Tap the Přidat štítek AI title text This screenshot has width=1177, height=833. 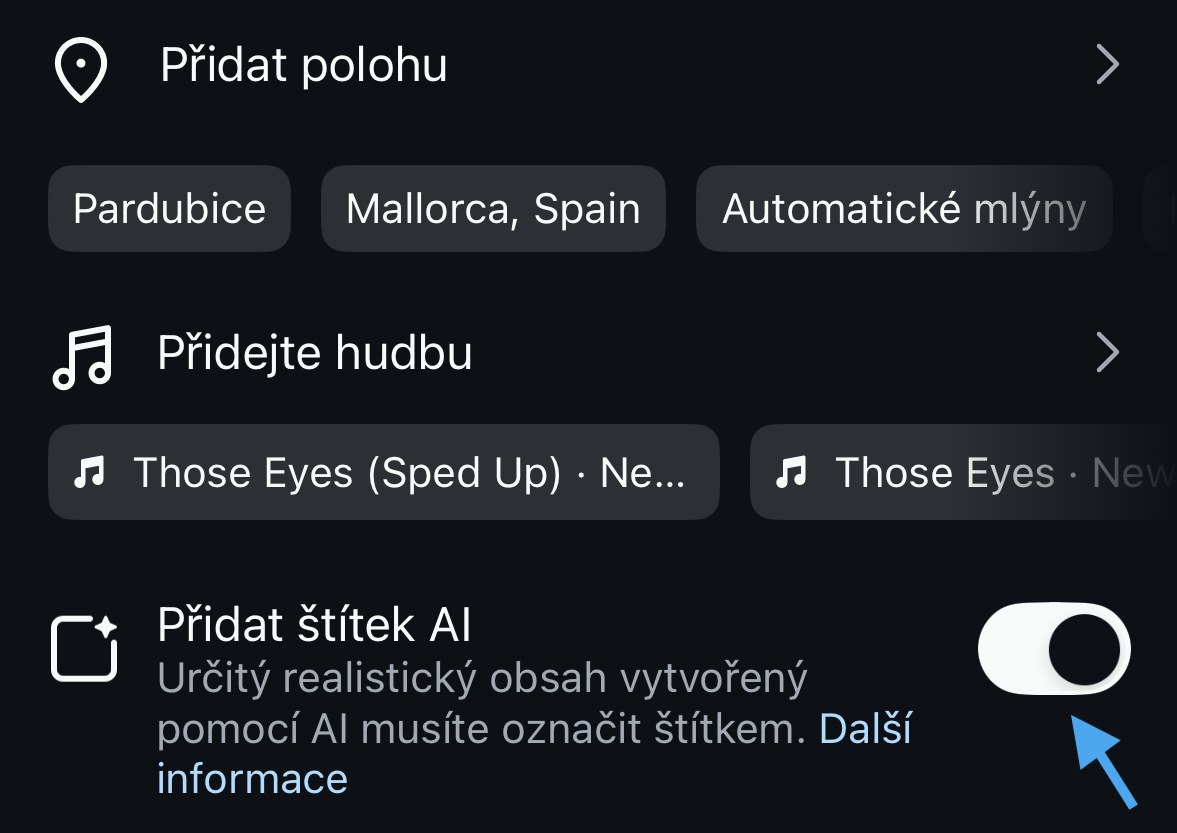(314, 626)
